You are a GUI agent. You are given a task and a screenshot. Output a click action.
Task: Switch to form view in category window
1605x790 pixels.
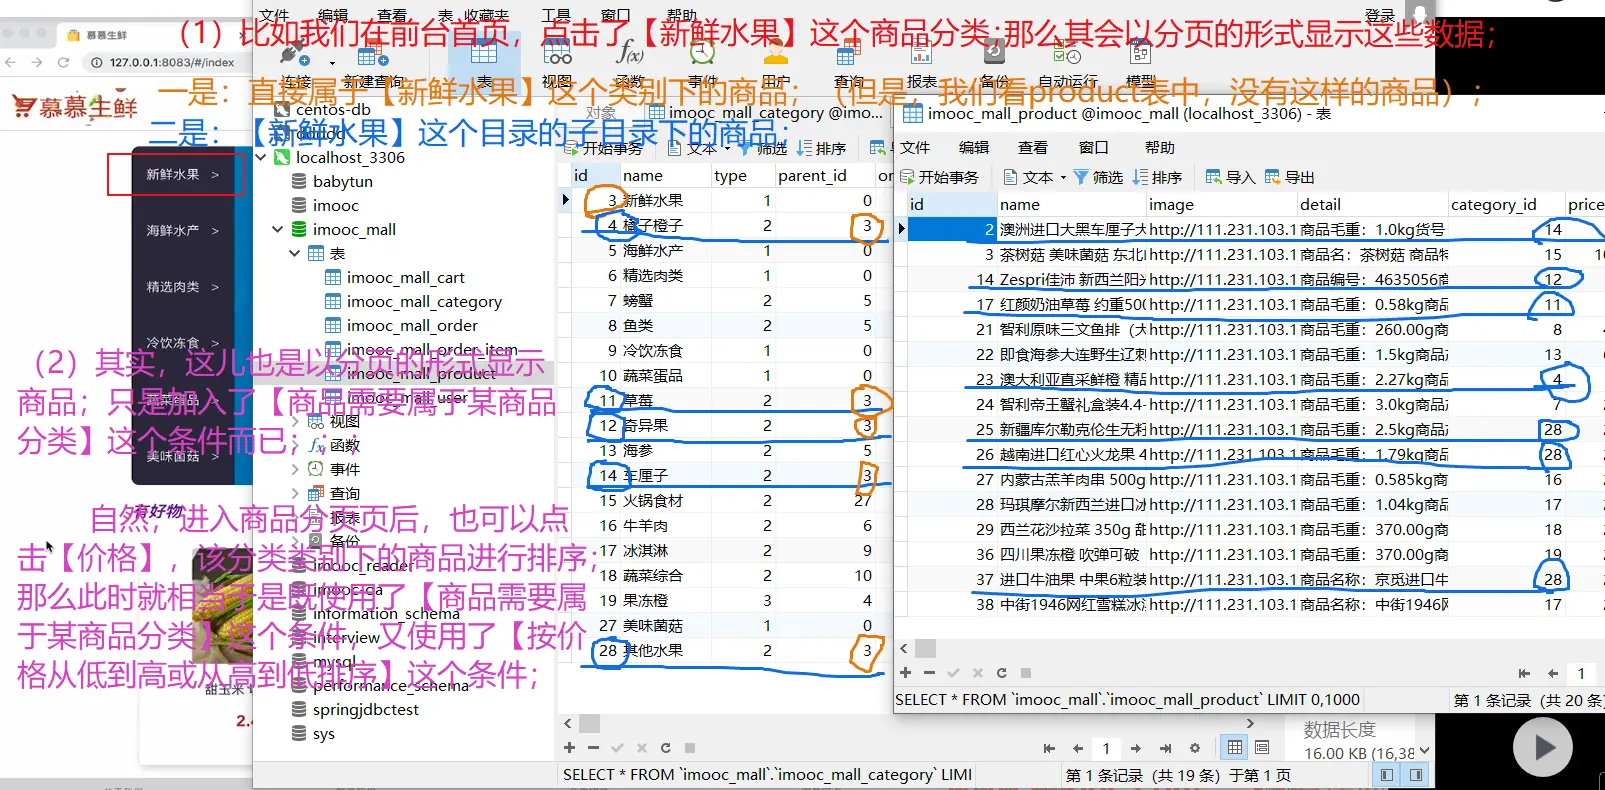(1262, 747)
